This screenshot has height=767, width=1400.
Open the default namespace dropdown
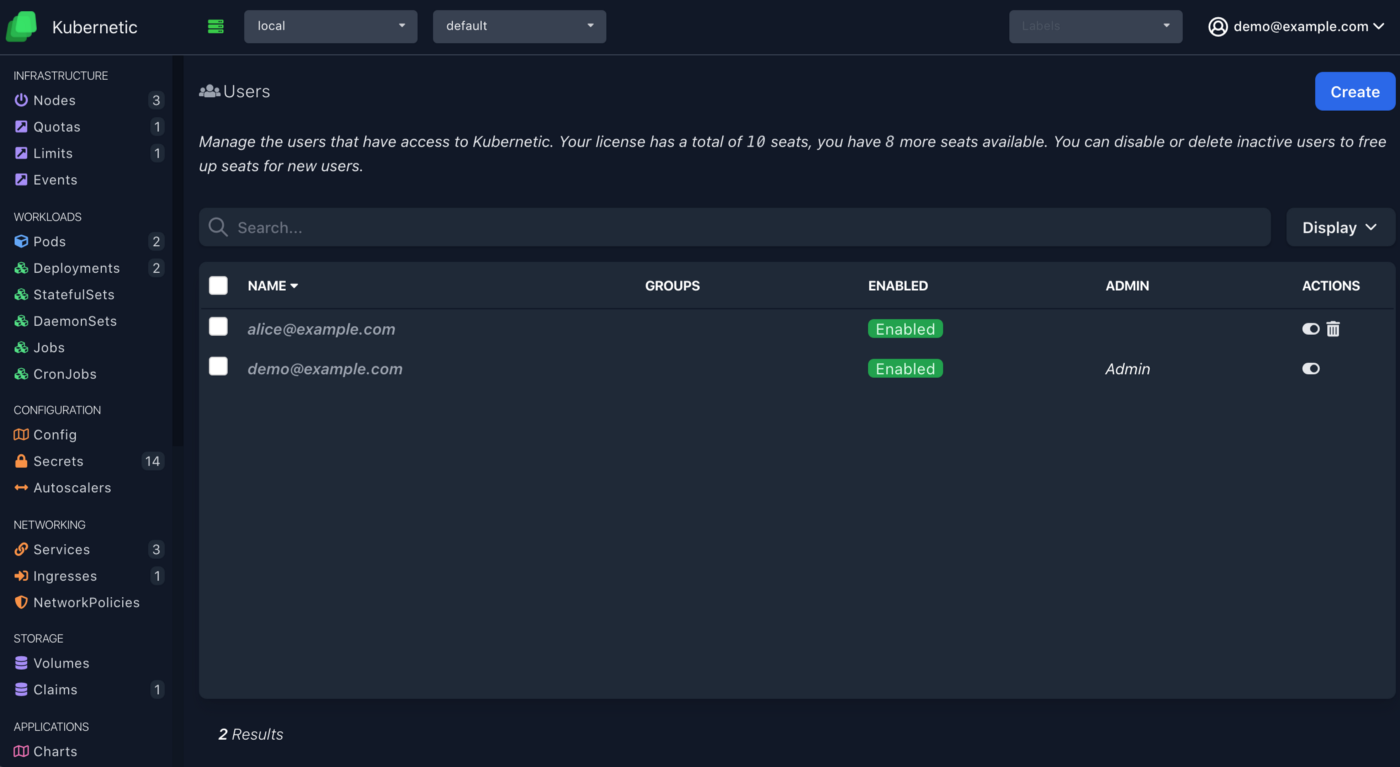click(519, 26)
